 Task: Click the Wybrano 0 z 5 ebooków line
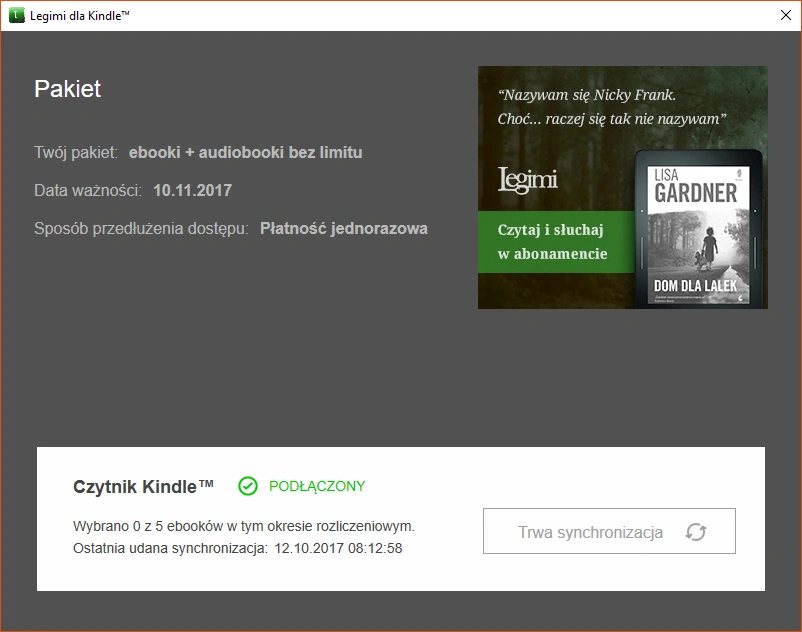coord(244,526)
